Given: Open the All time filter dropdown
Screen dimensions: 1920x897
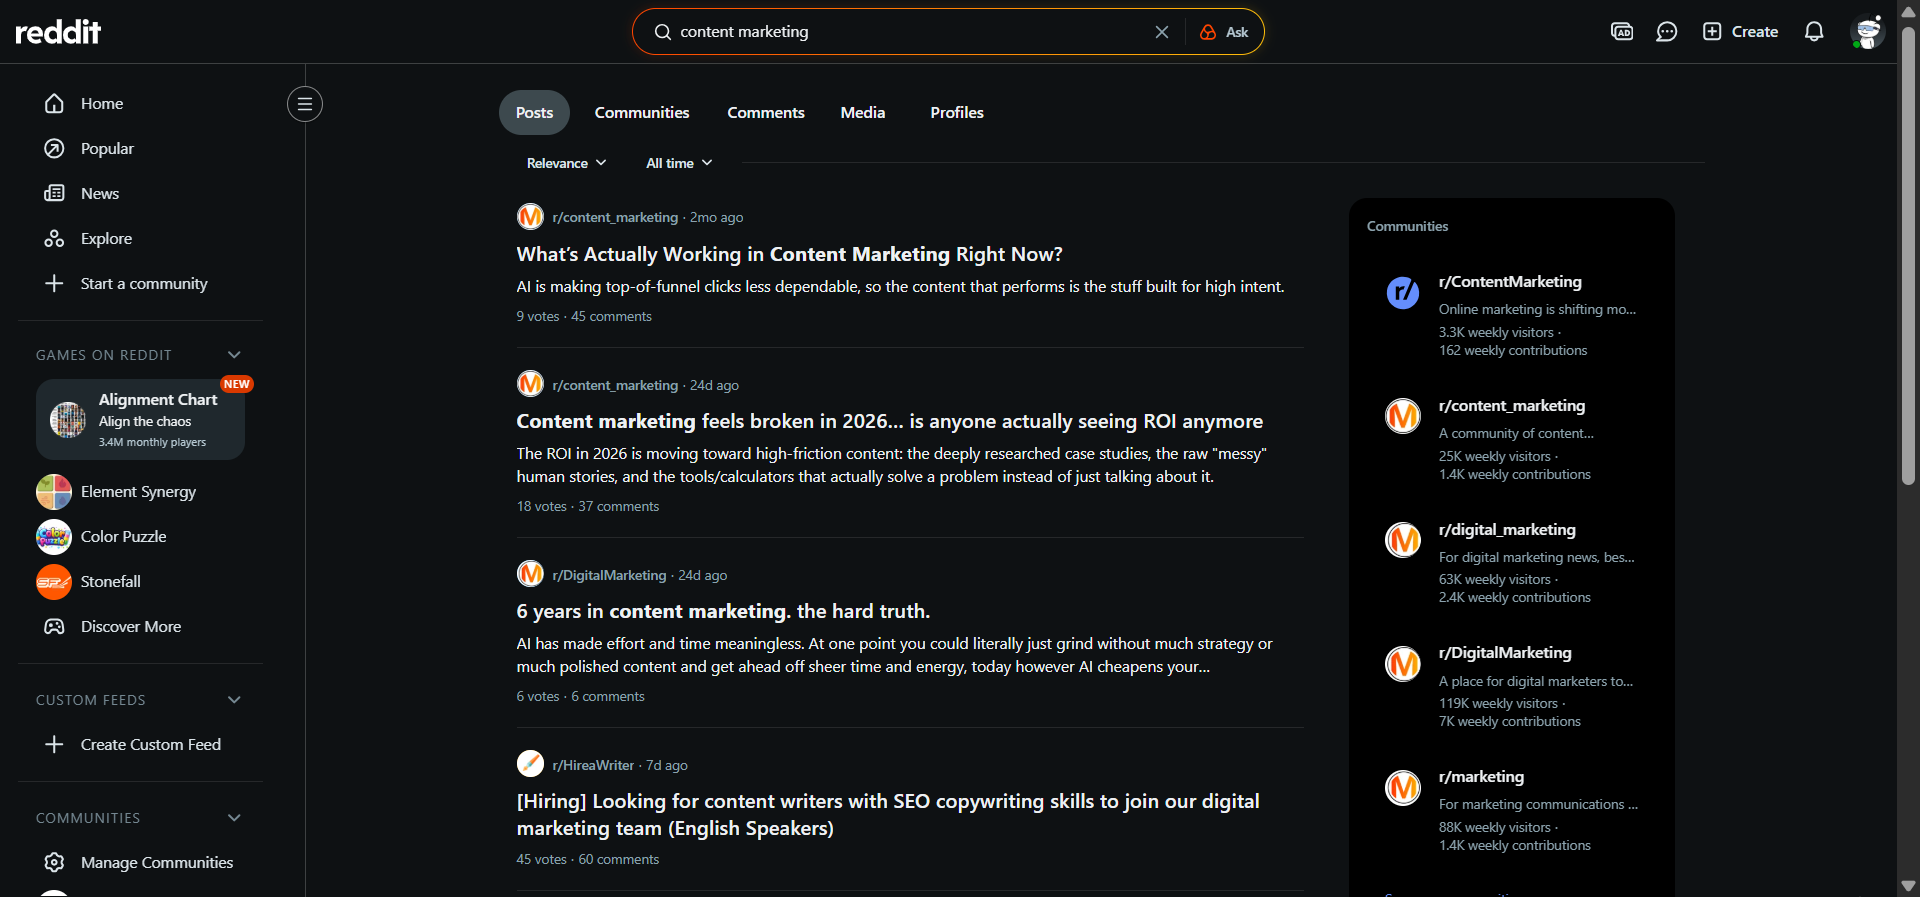Looking at the screenshot, I should pyautogui.click(x=679, y=163).
